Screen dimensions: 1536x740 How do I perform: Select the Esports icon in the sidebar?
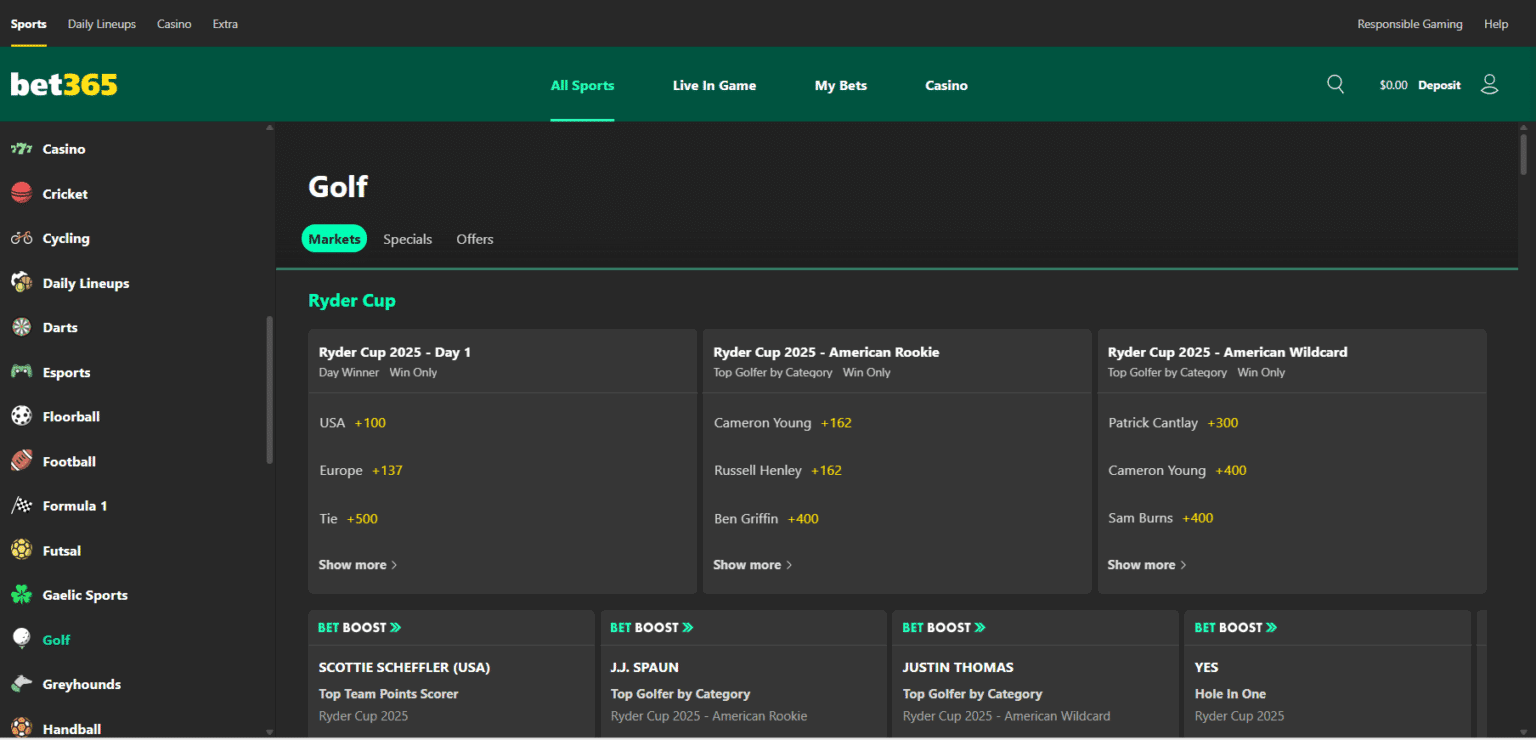[22, 371]
